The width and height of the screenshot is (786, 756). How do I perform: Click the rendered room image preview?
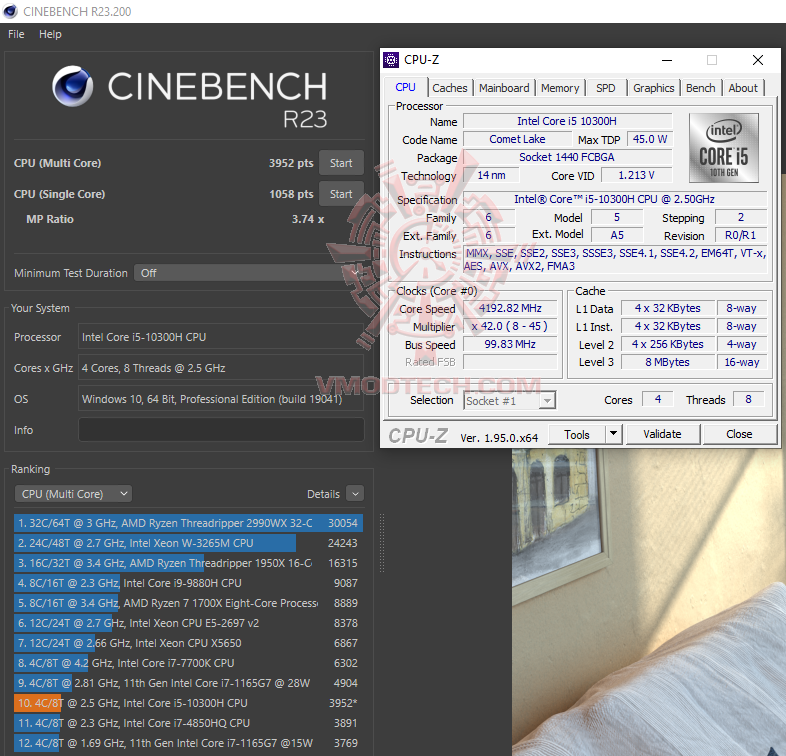[649, 602]
